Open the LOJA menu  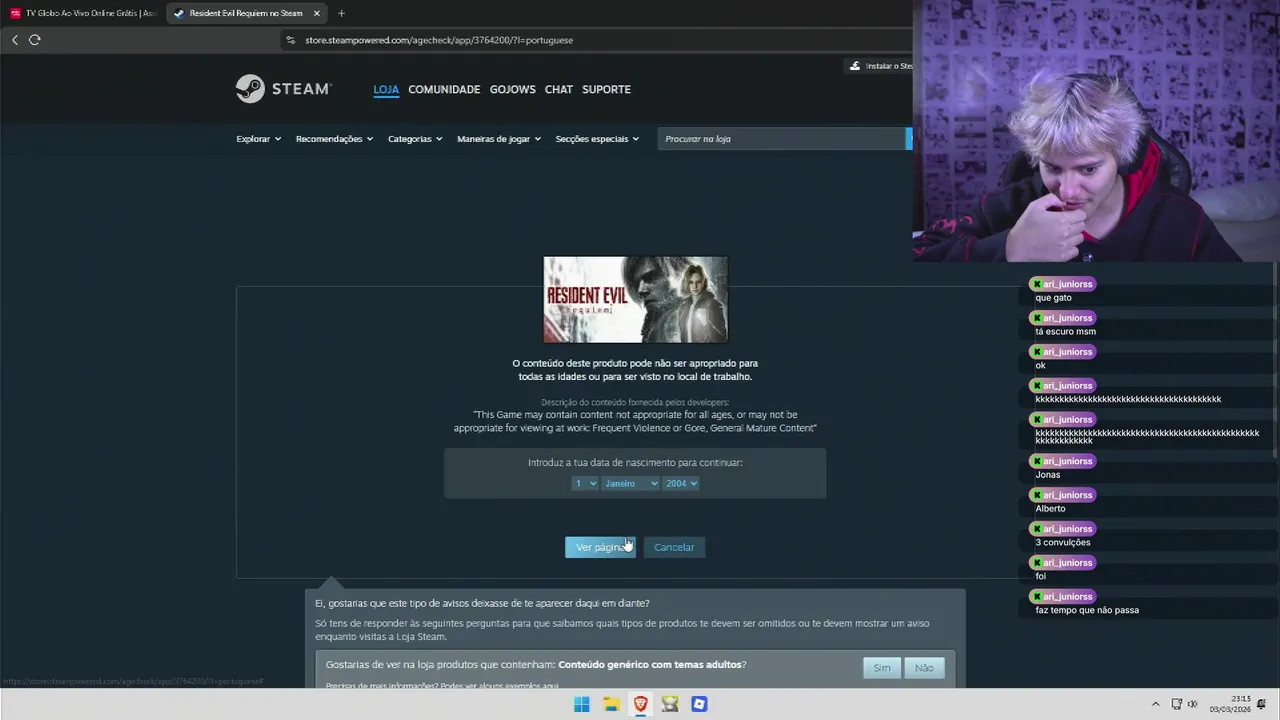[x=386, y=89]
